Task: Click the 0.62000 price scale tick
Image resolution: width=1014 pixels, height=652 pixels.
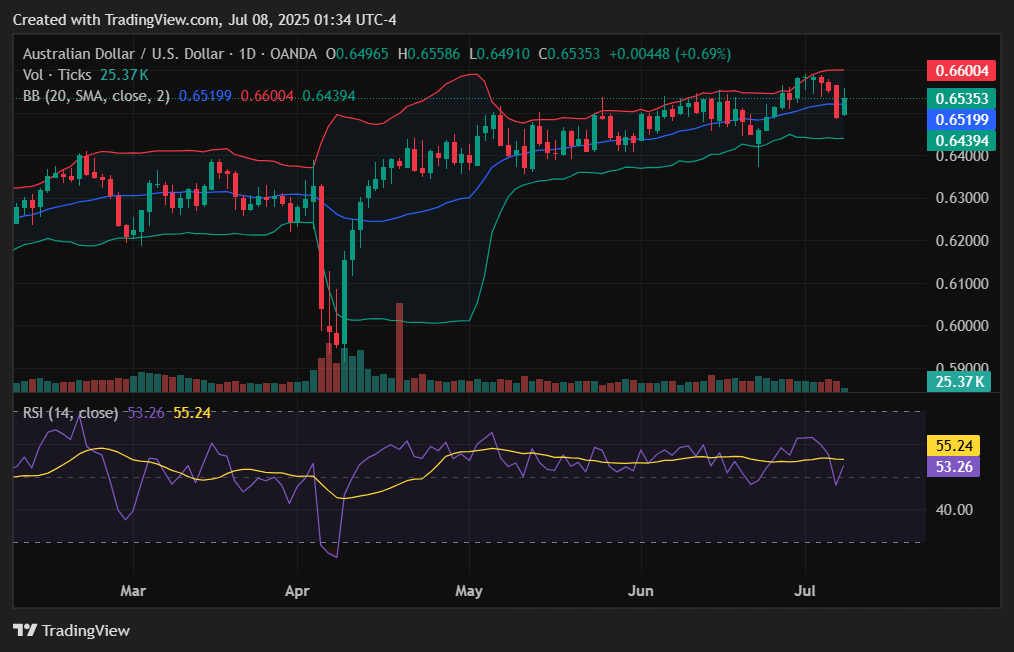Action: (x=962, y=241)
